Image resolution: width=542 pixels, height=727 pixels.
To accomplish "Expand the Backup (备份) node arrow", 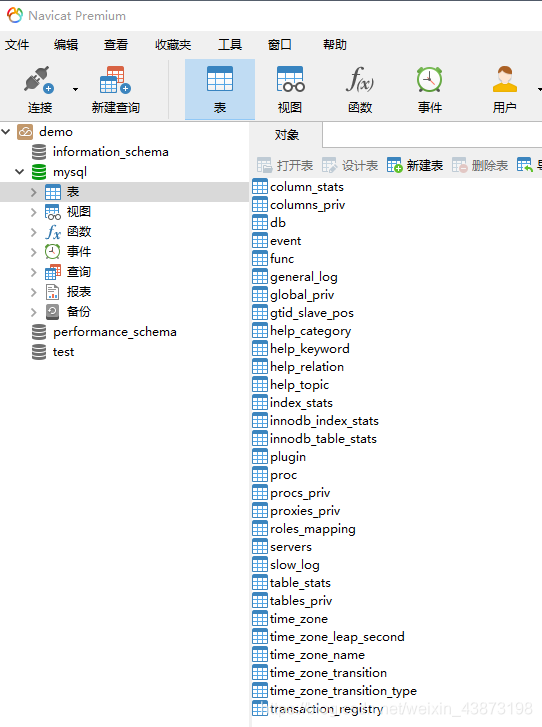I will coord(33,312).
